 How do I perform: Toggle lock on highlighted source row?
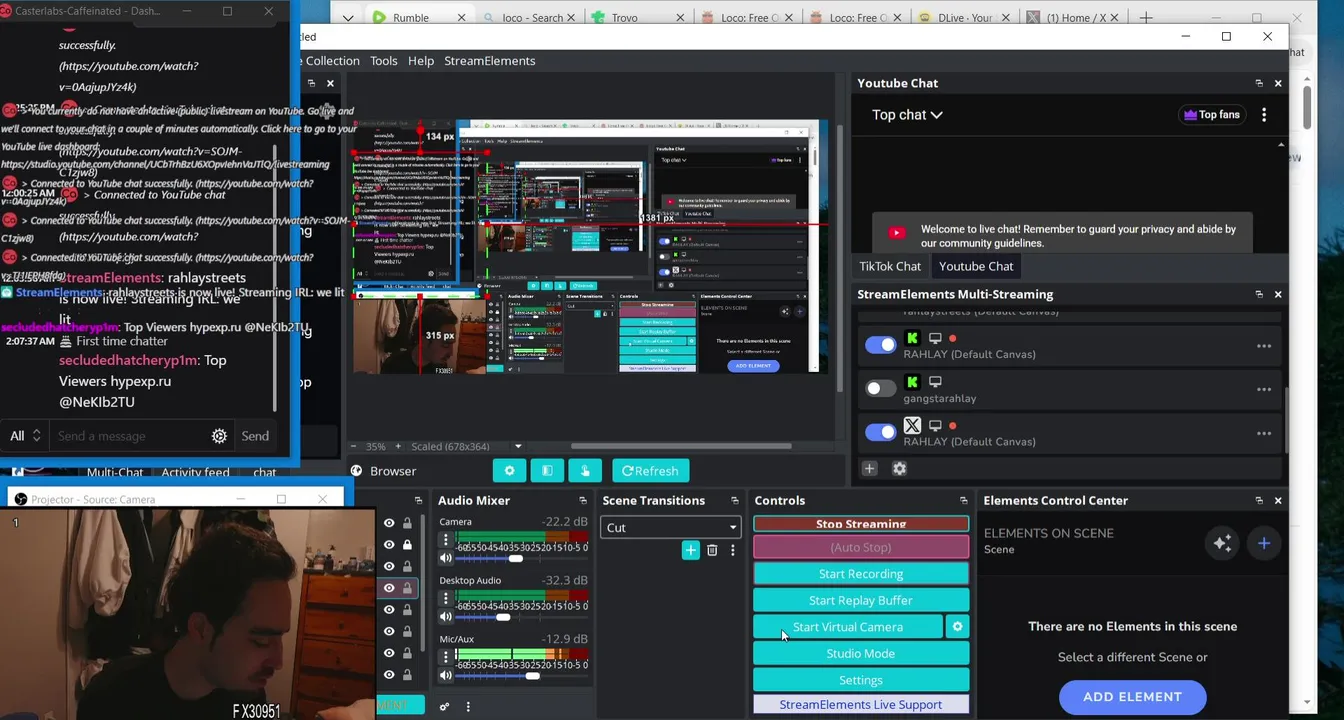point(407,588)
